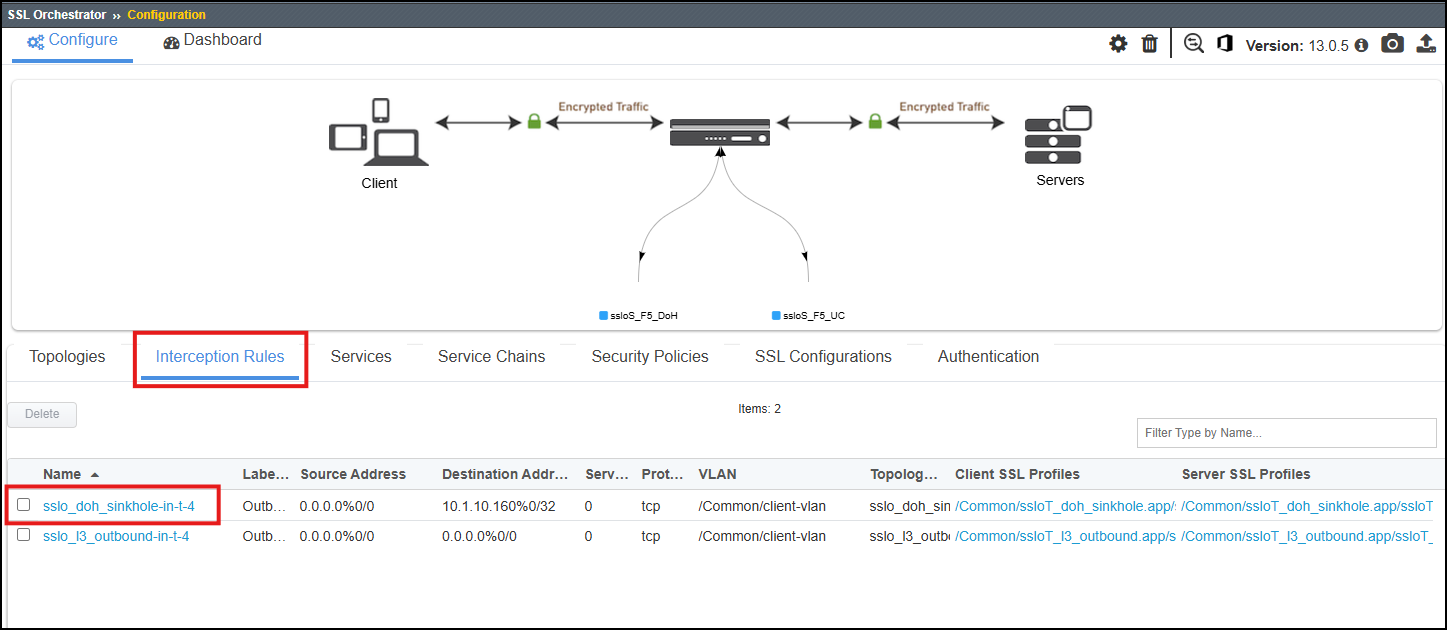Click the magnifier search-compare icon
Viewport: 1447px width, 630px height.
pos(1194,44)
